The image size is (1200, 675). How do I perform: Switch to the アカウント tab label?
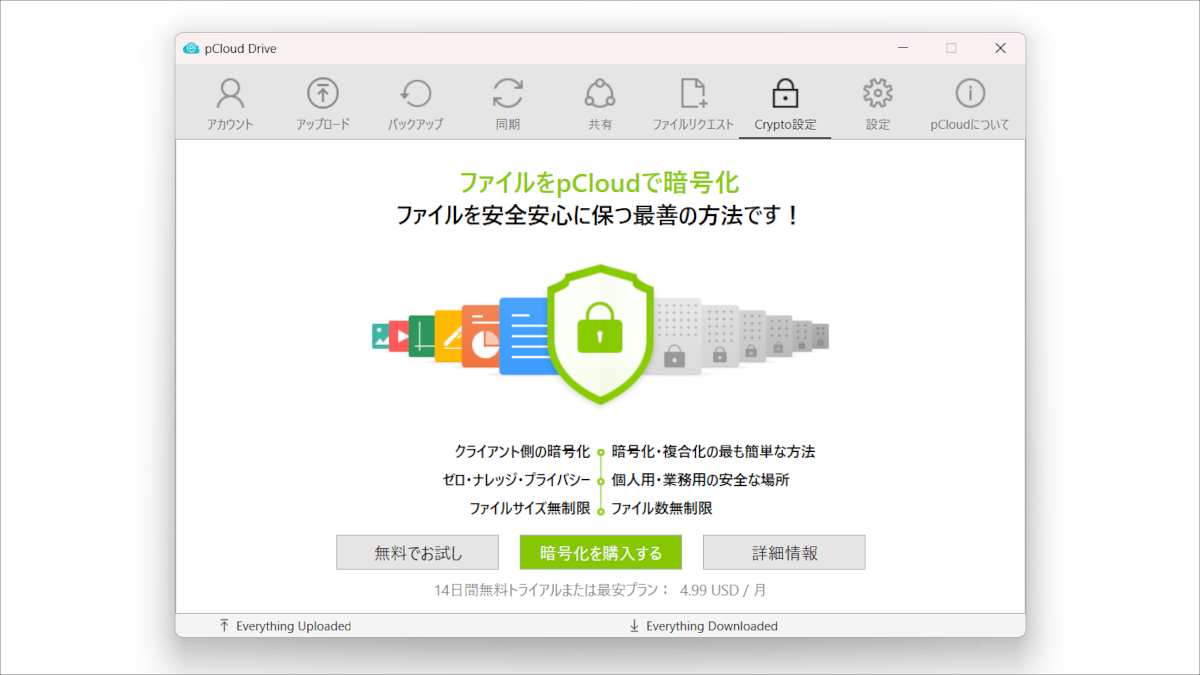(x=230, y=125)
